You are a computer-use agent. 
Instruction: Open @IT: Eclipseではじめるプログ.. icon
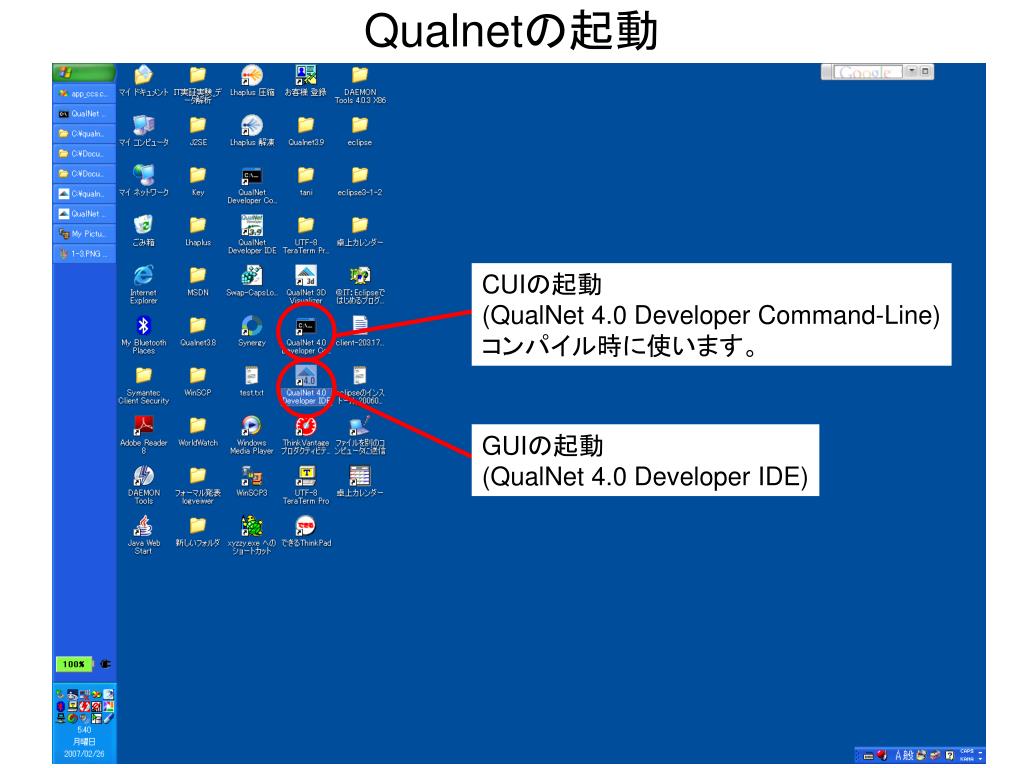[x=360, y=285]
